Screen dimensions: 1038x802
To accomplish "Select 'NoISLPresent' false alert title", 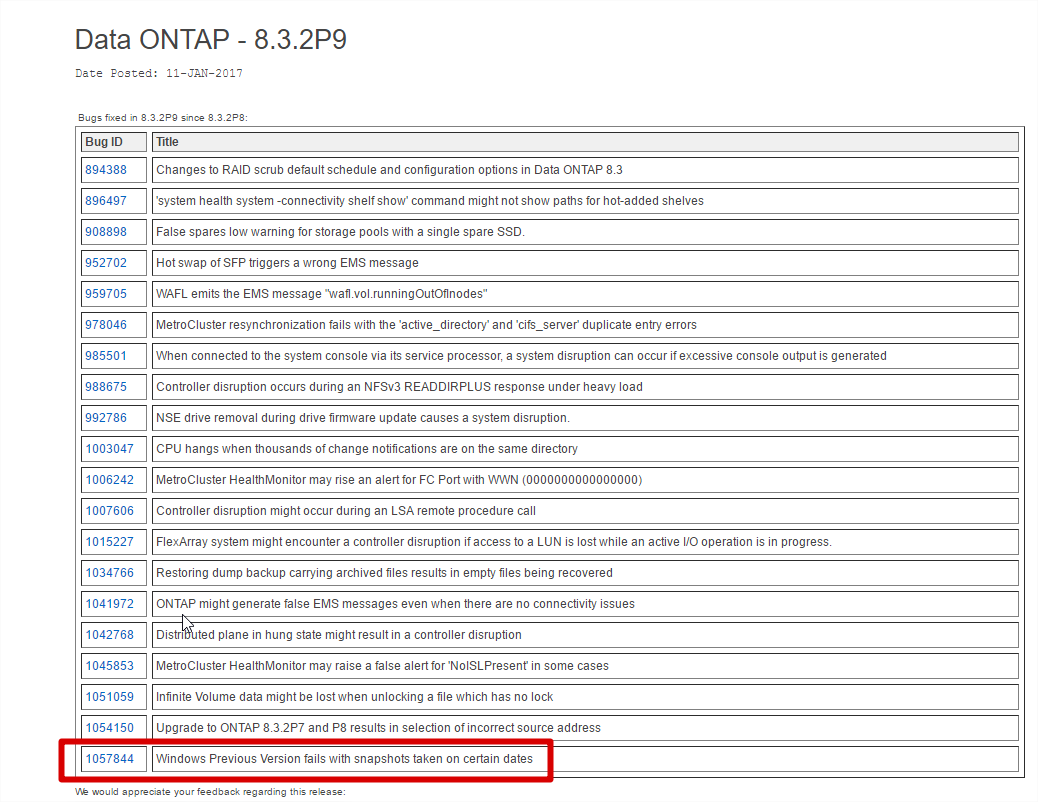I will point(382,666).
